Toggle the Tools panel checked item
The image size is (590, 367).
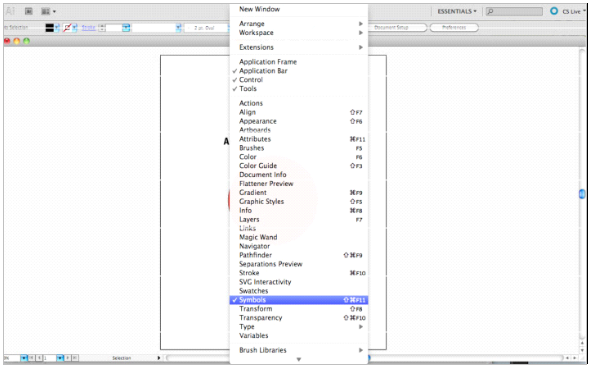299,89
